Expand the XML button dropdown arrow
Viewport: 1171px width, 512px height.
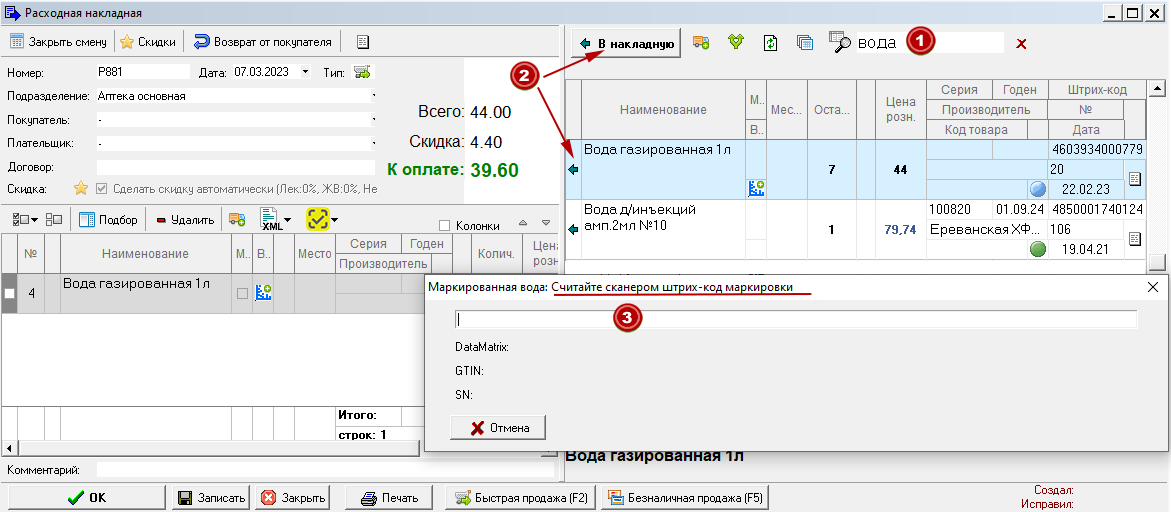click(287, 220)
